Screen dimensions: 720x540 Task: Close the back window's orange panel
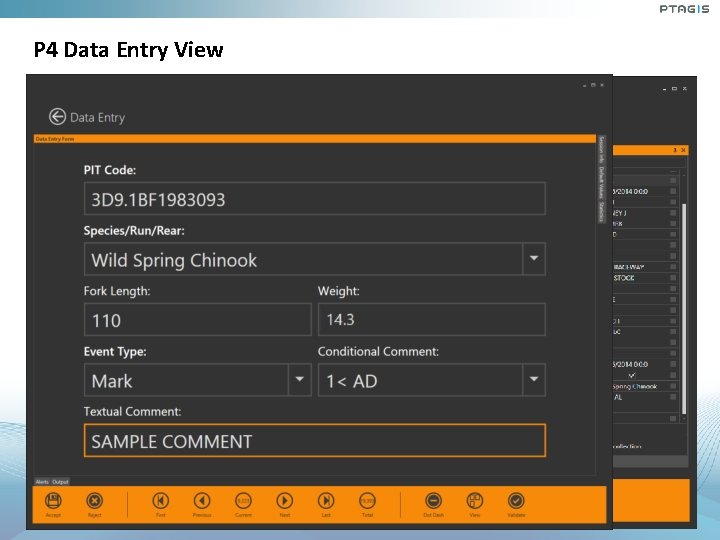point(683,150)
